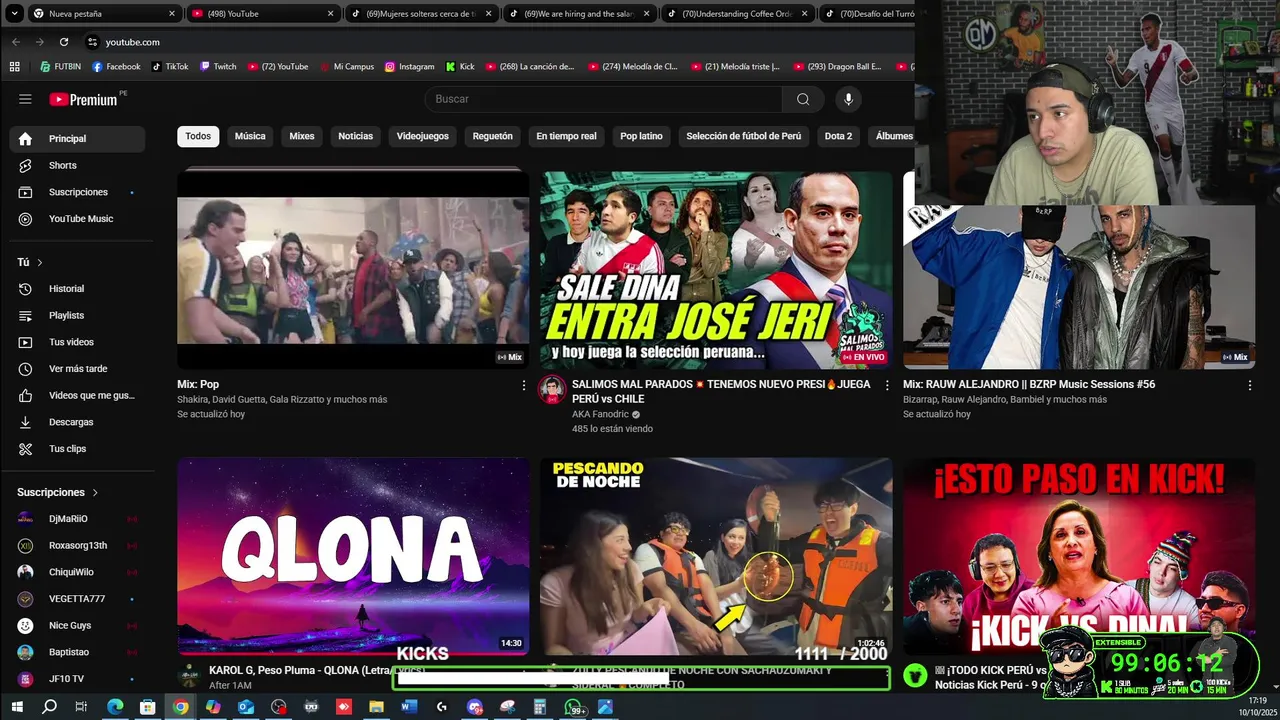Select the Noticias filter chip
Image resolution: width=1280 pixels, height=720 pixels.
355,136
